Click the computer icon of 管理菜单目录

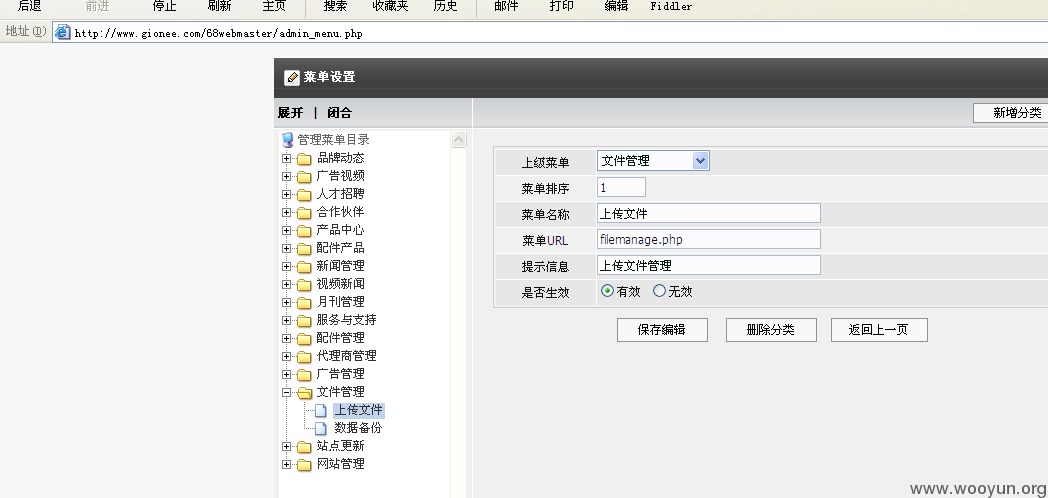coord(287,140)
